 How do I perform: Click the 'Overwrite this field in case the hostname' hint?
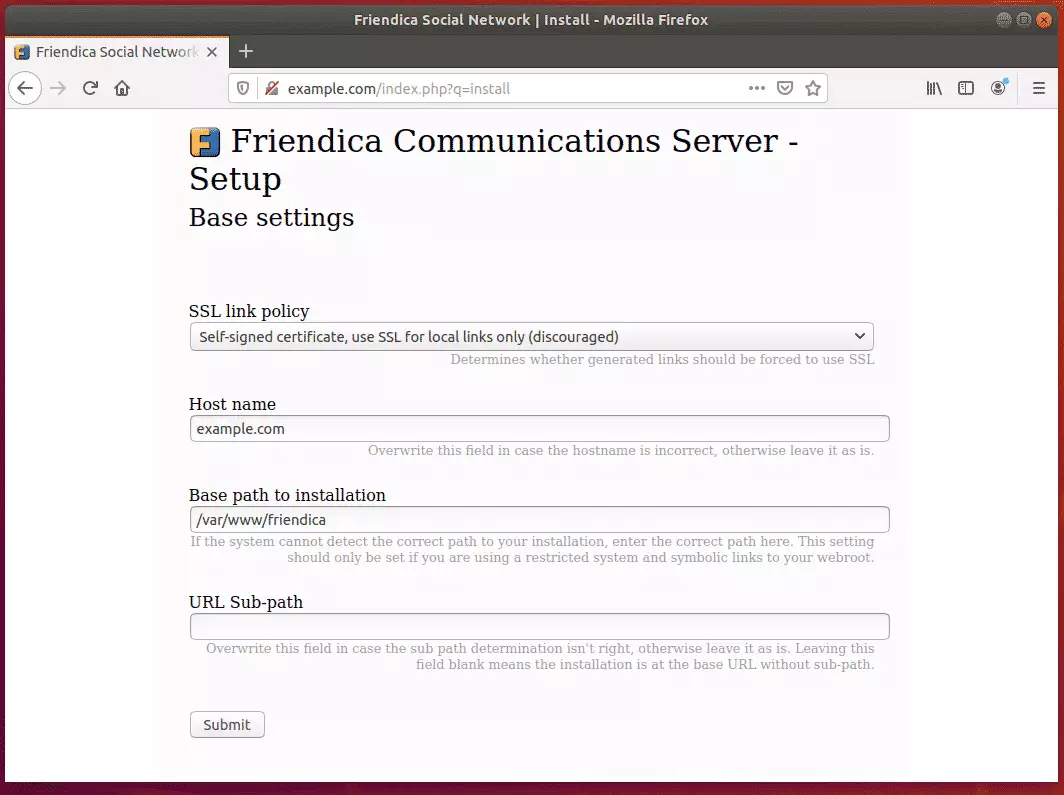[x=621, y=450]
